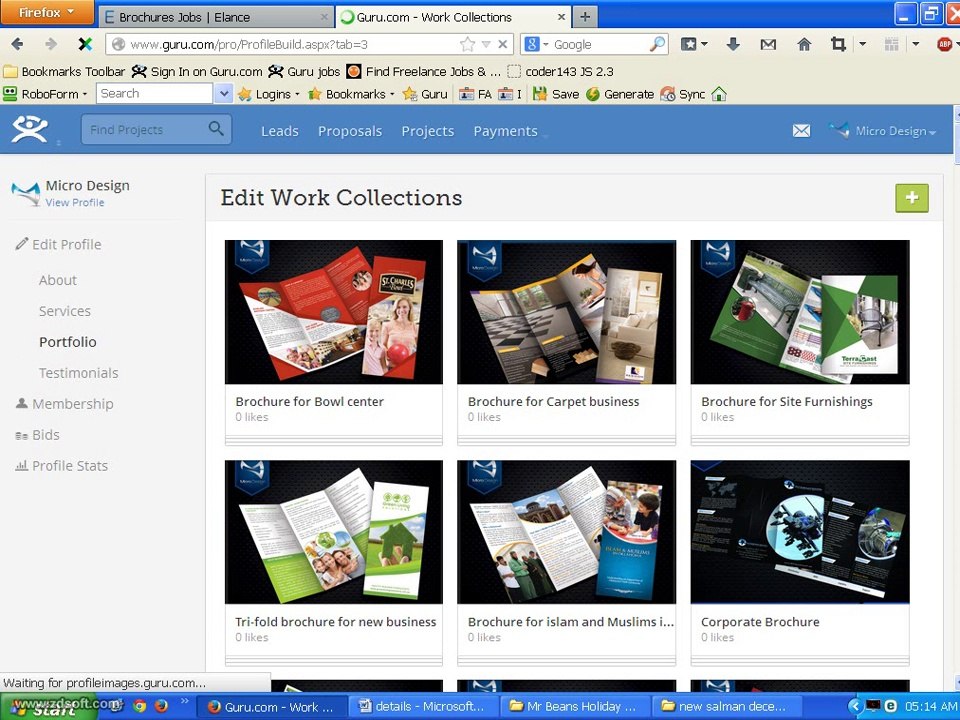The image size is (960, 720).
Task: Open the Guru jobs bookmark
Action: (x=304, y=72)
